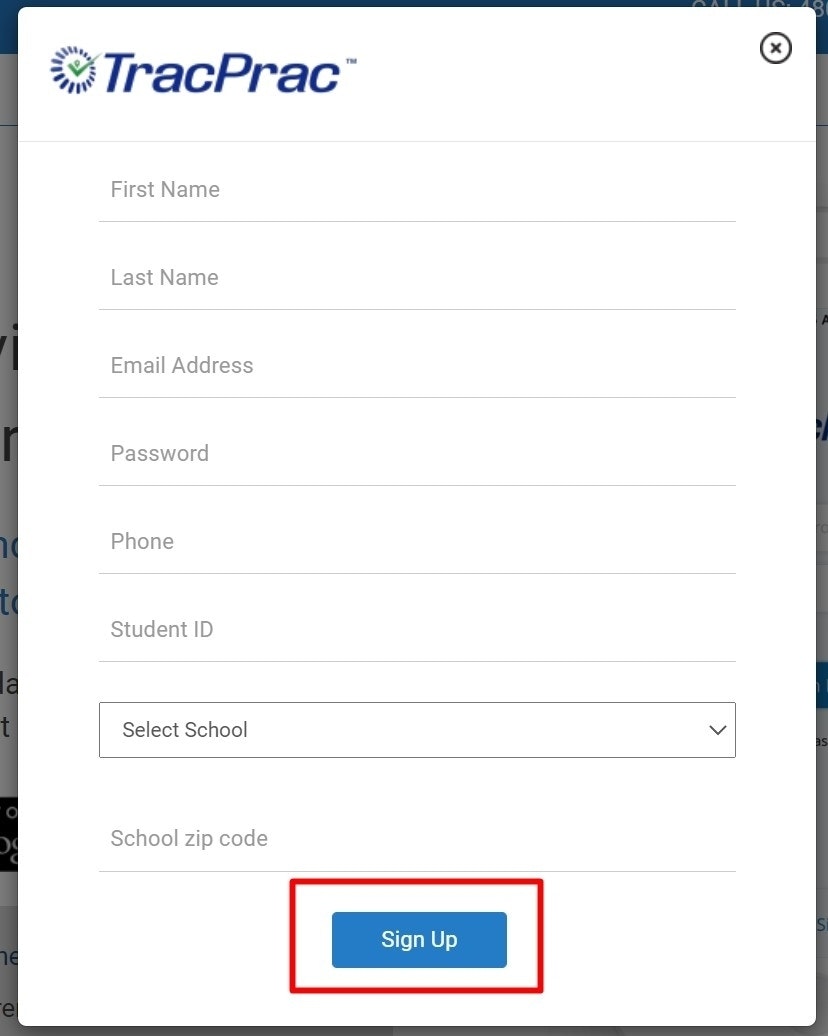The image size is (828, 1036).
Task: Click the TracPrac wordmark text
Action: click(x=220, y=72)
